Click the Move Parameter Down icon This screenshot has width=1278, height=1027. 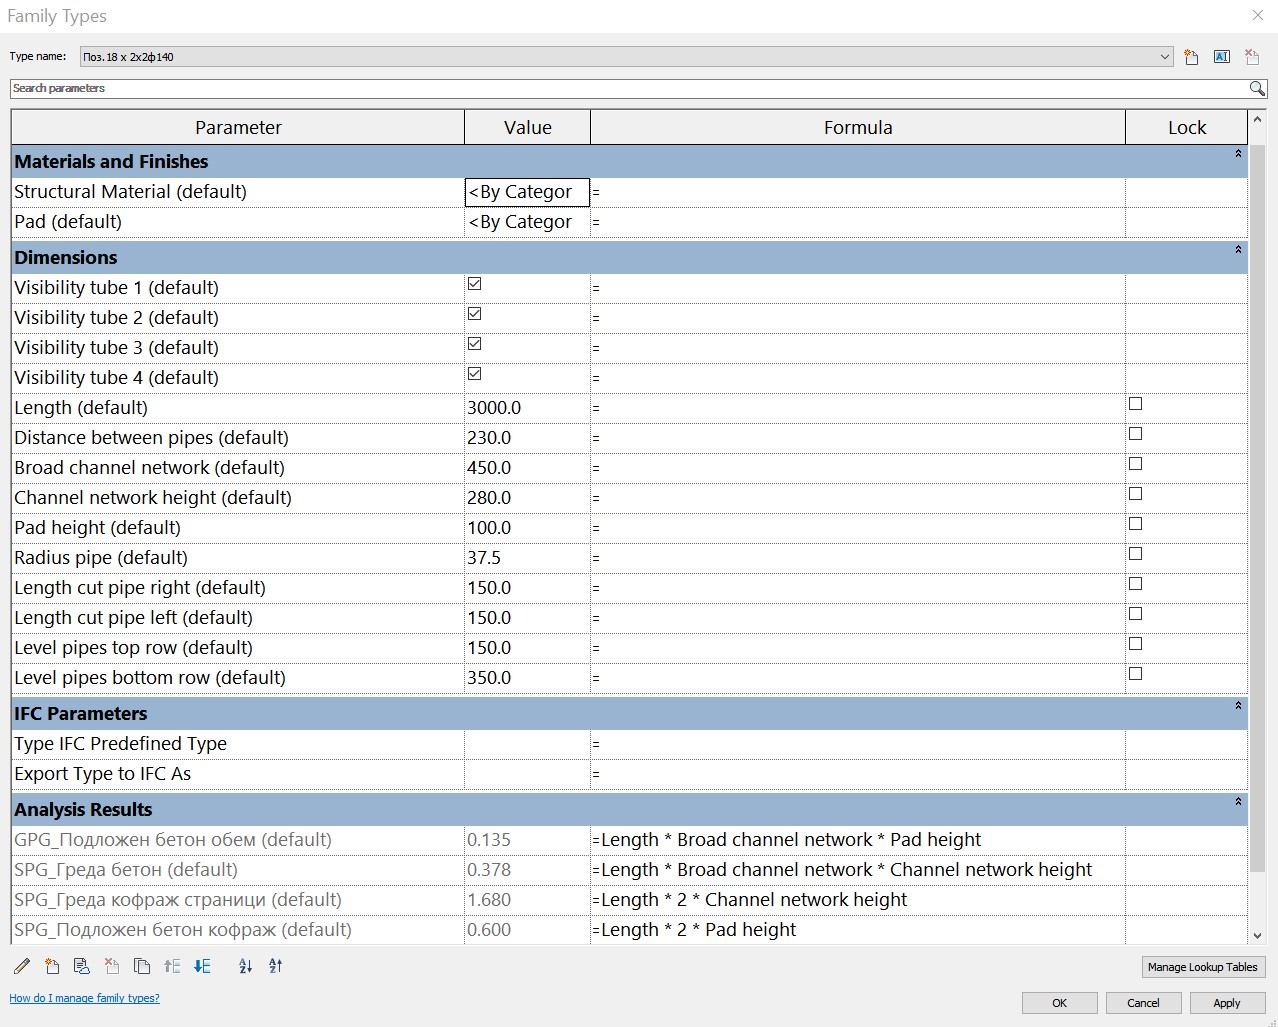tap(202, 966)
